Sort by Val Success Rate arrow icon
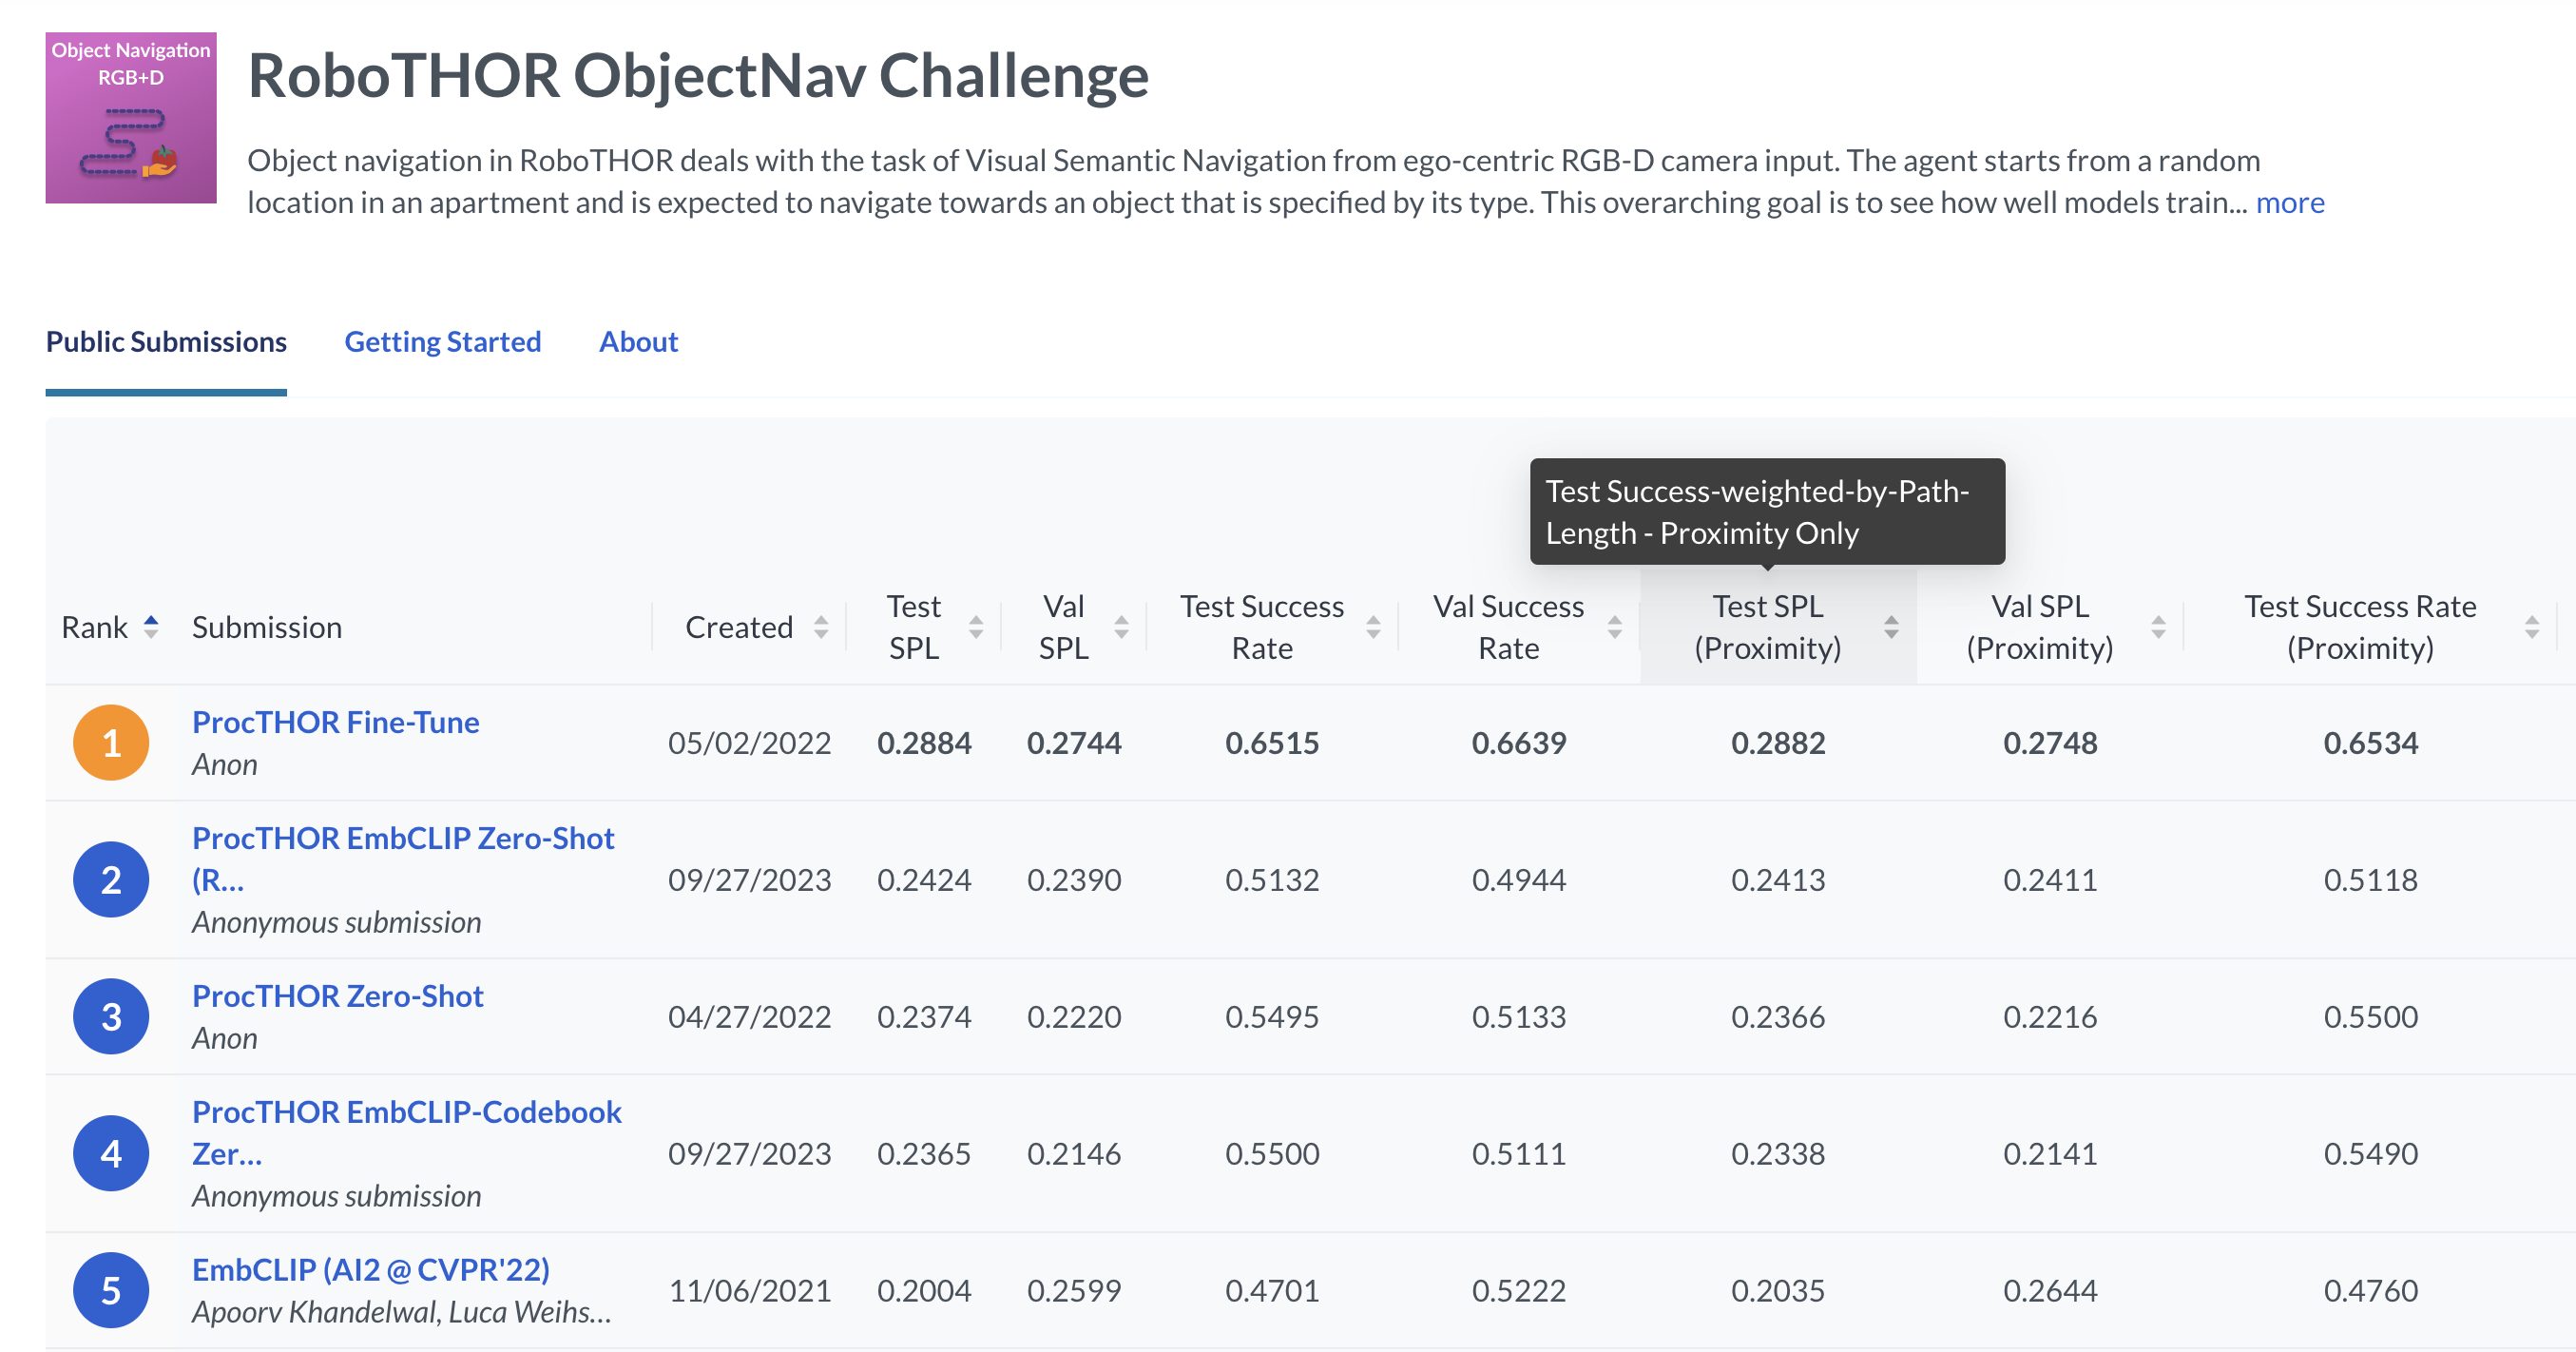The height and width of the screenshot is (1352, 2576). tap(1615, 627)
